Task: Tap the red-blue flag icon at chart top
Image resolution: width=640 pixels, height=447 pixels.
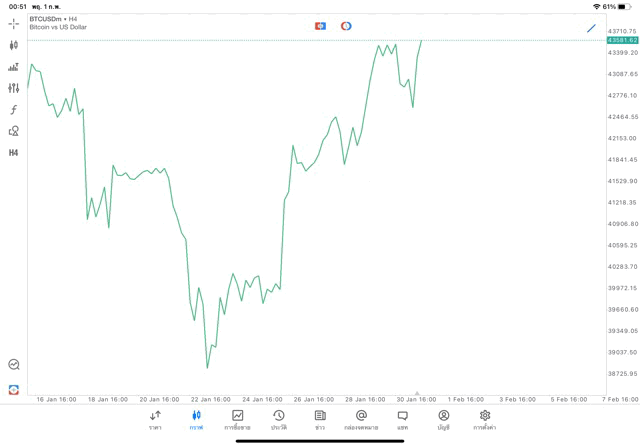Action: tap(320, 26)
